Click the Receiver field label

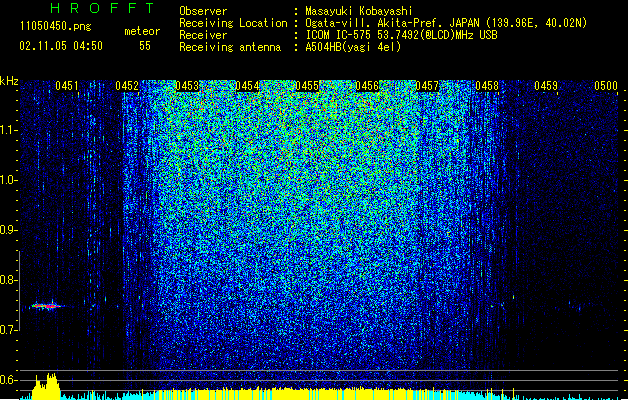point(203,35)
